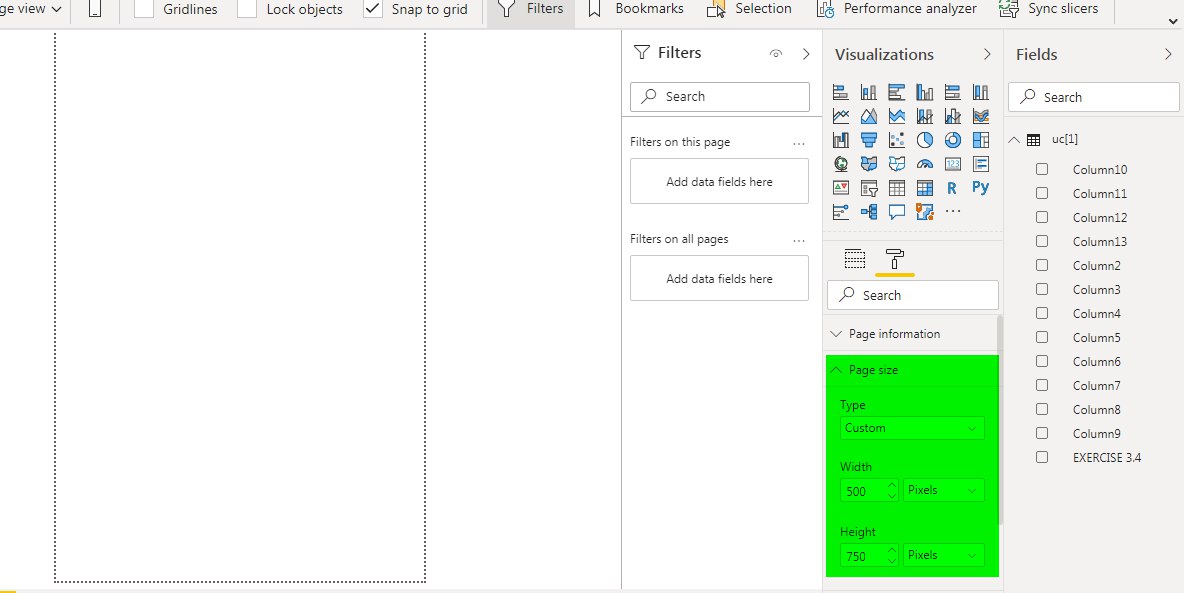
Task: Insert a scatter chart visual
Action: point(896,140)
